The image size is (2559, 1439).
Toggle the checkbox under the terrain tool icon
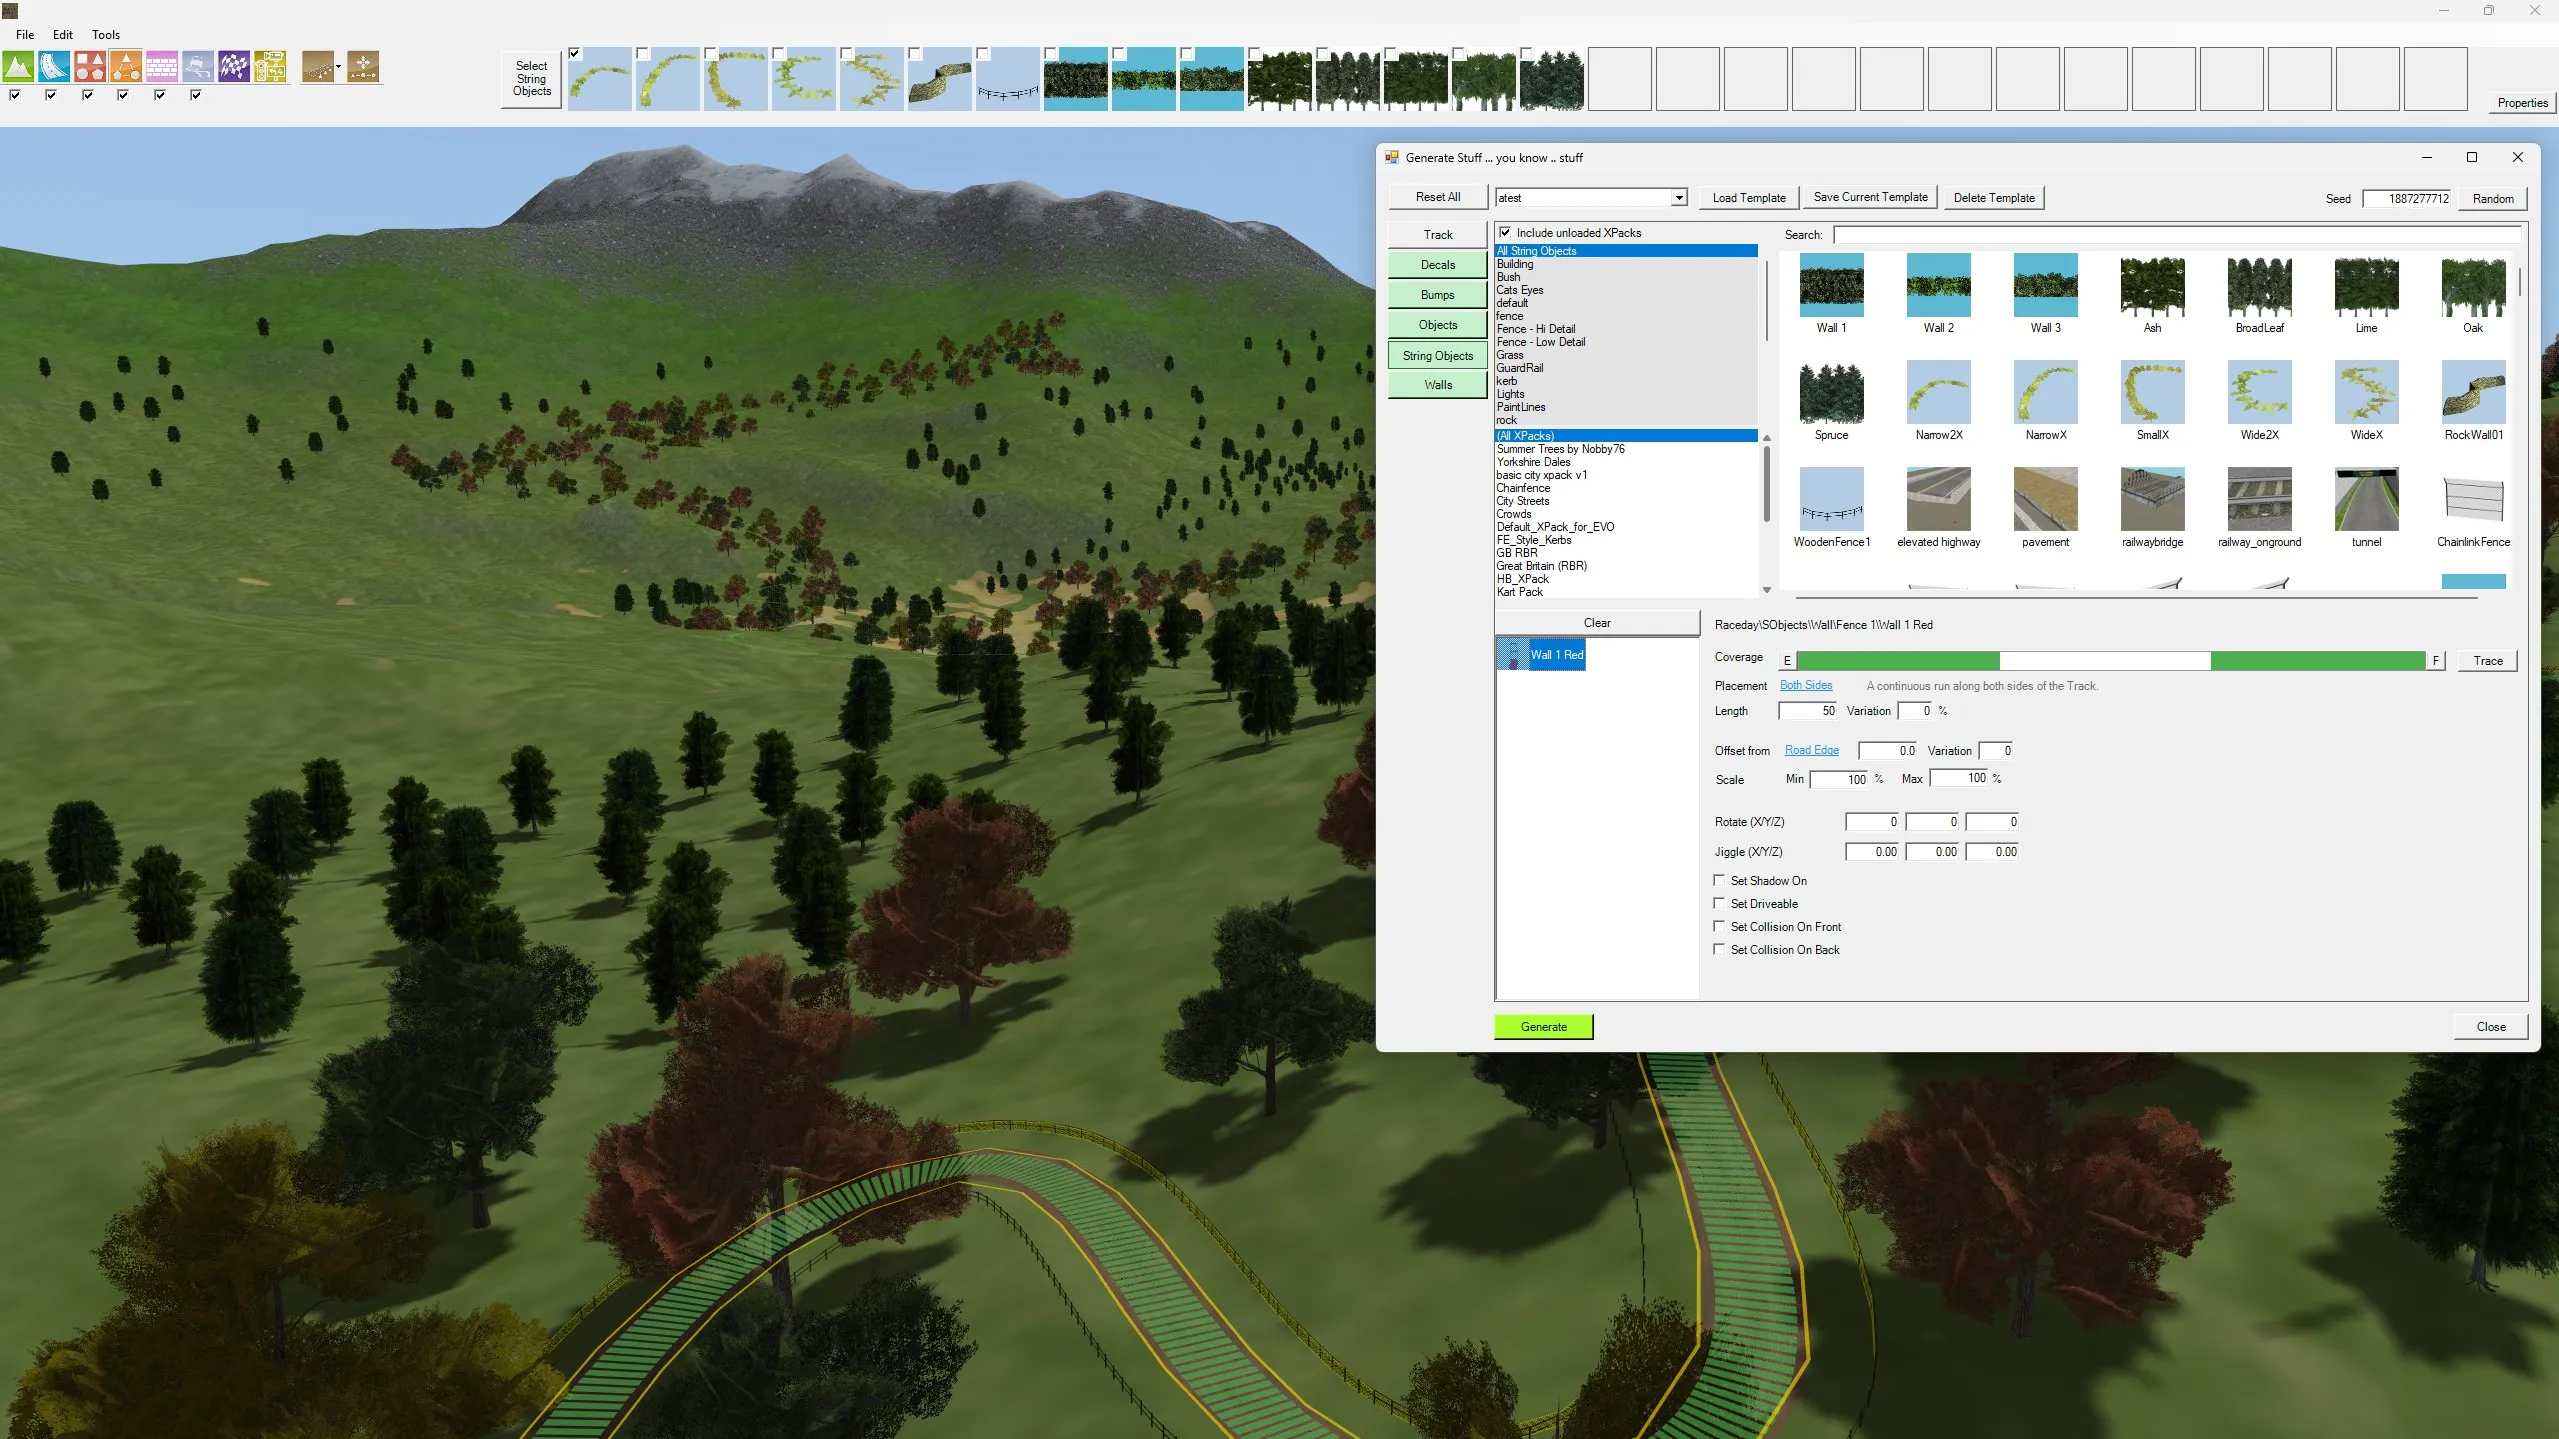coord(15,95)
